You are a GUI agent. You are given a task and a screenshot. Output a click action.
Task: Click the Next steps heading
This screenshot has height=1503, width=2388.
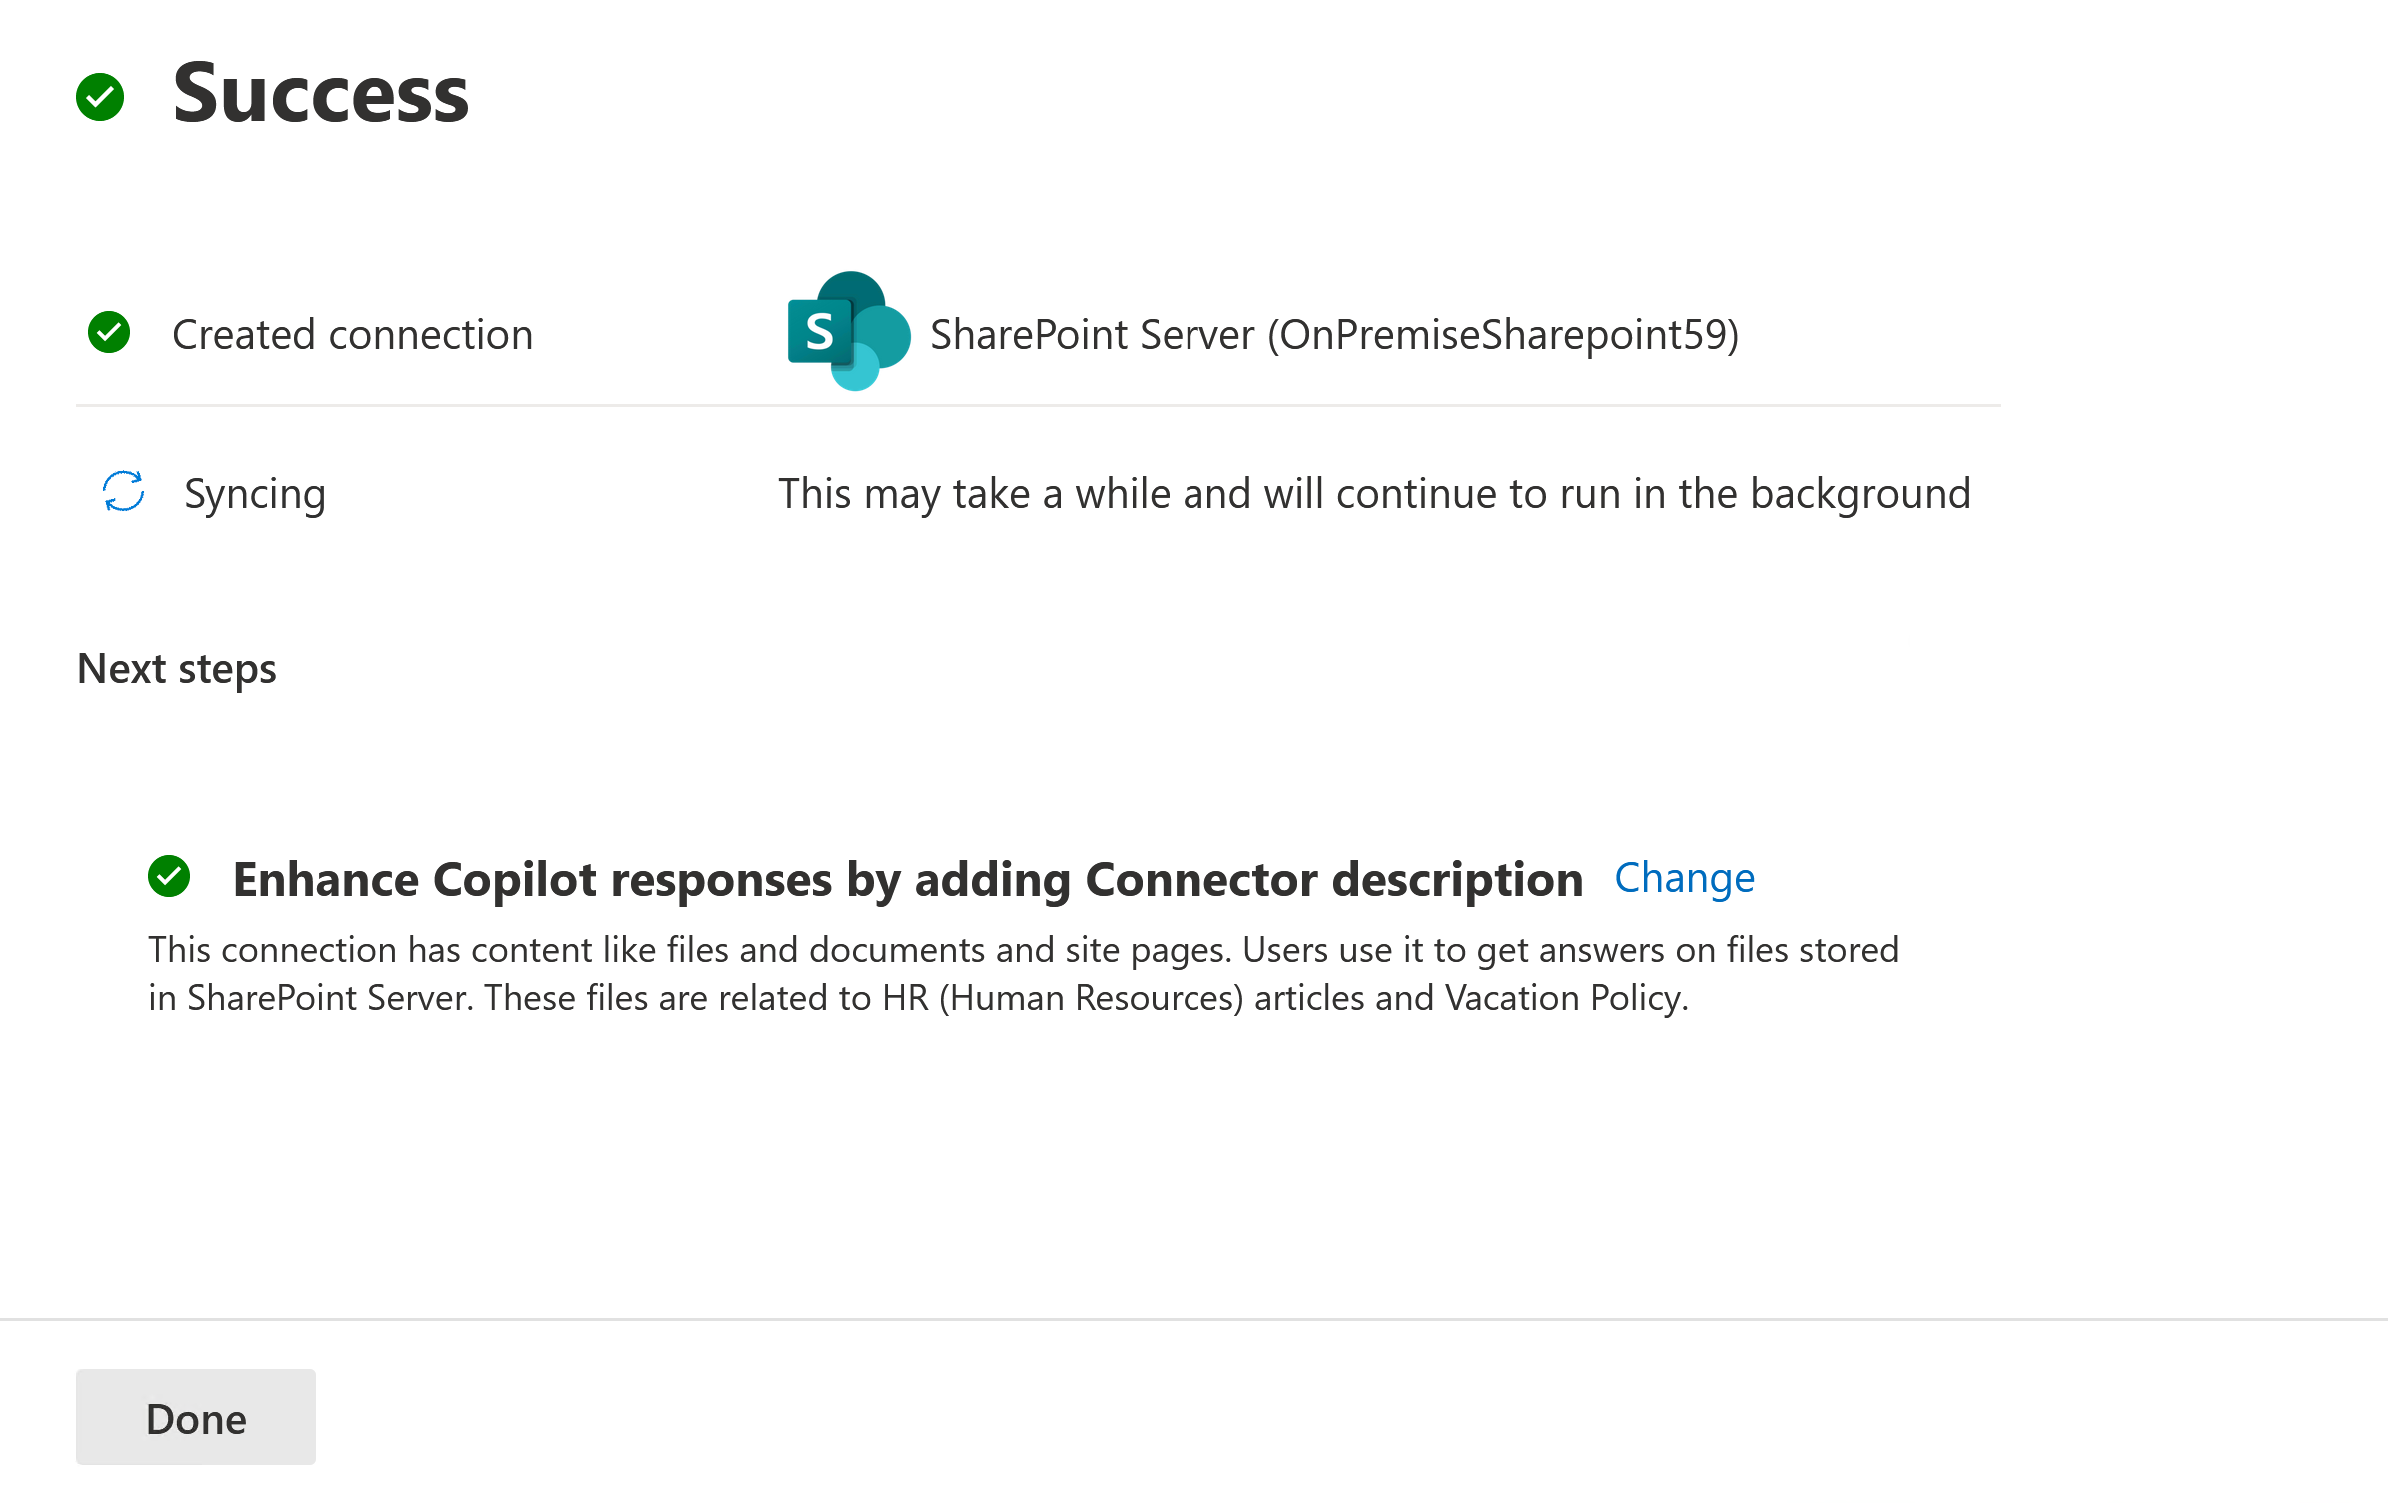tap(177, 670)
